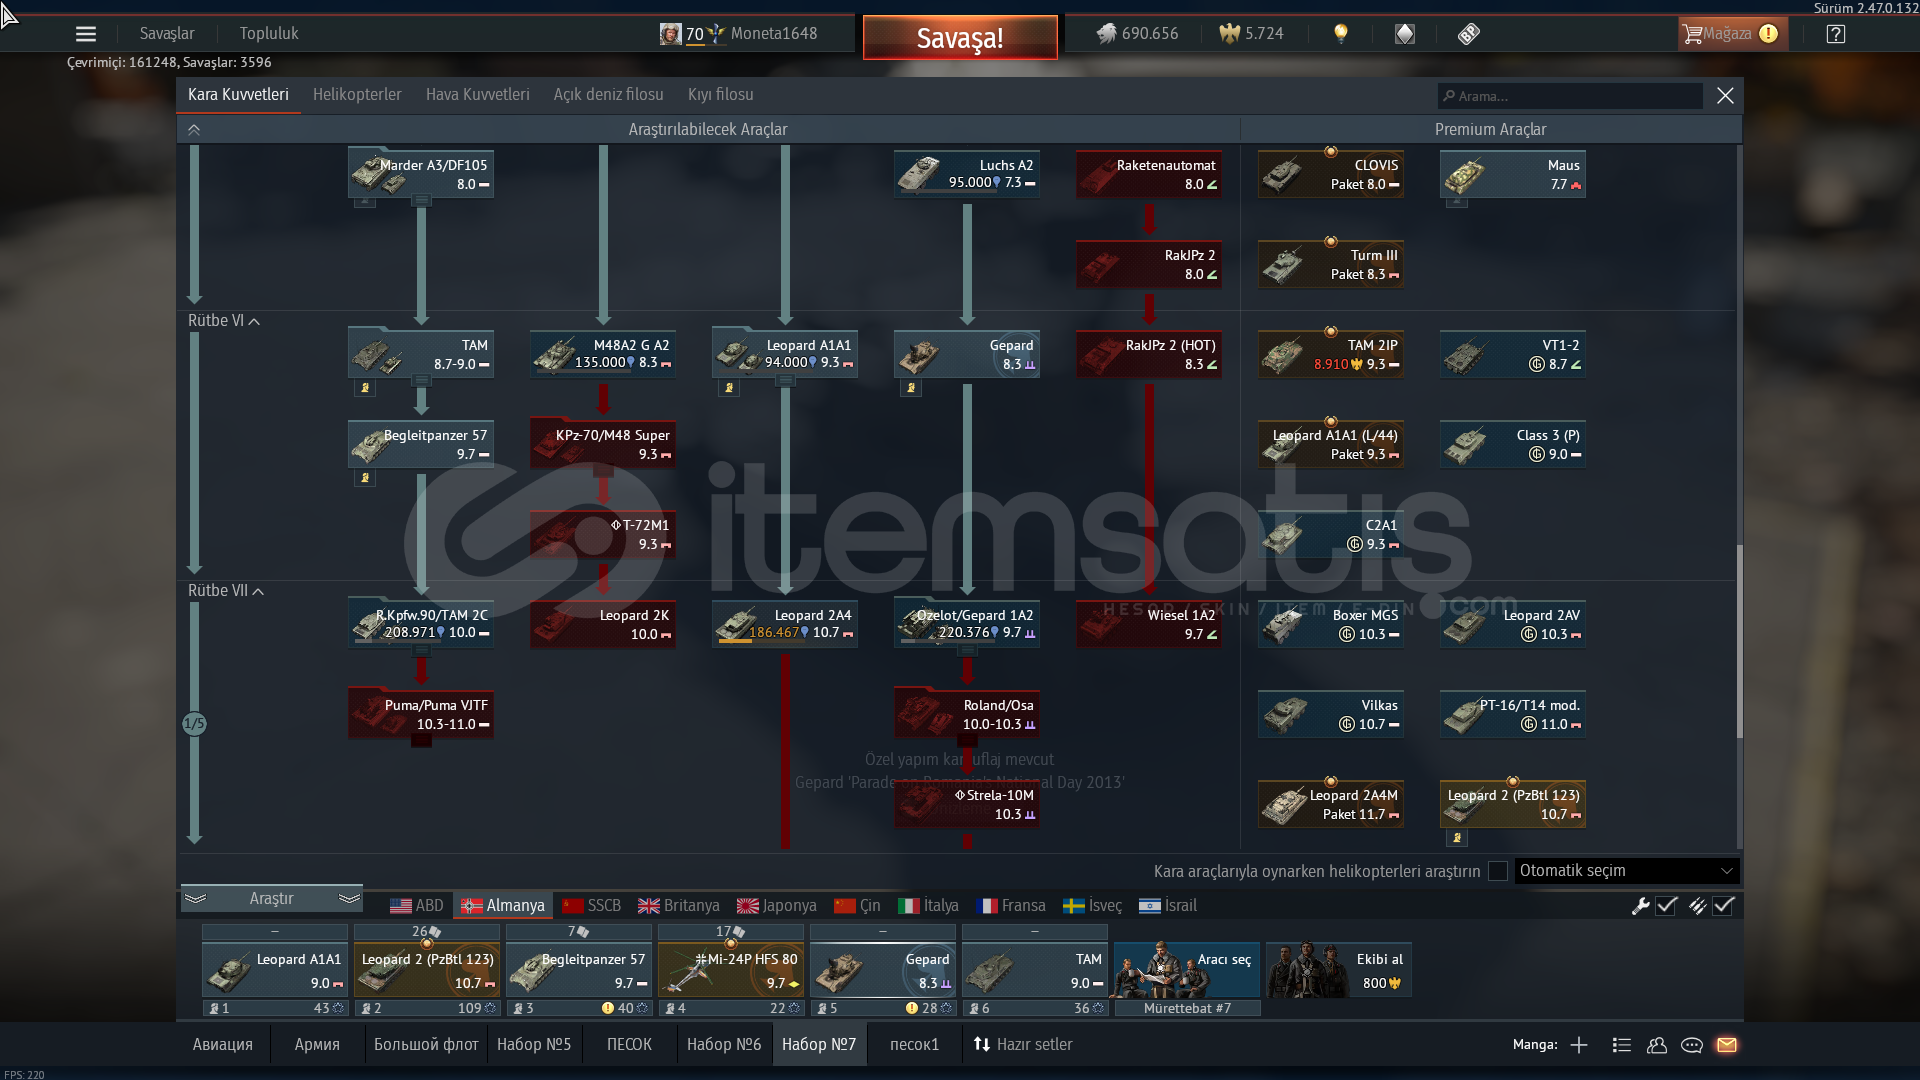
Task: Select the İsrail nation tab
Action: tap(1168, 906)
